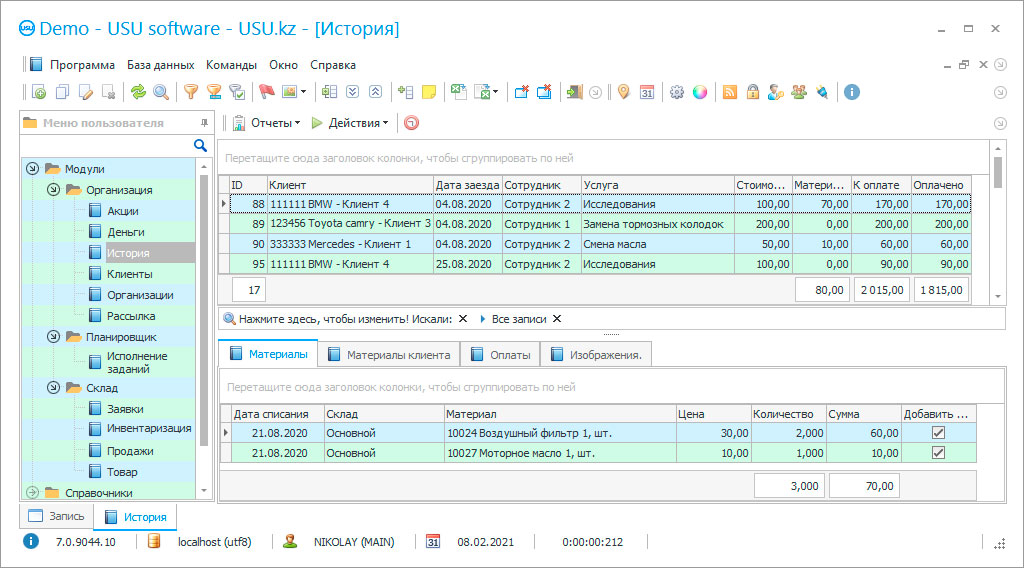Open the Справка menu
The height and width of the screenshot is (568, 1024).
[x=333, y=65]
